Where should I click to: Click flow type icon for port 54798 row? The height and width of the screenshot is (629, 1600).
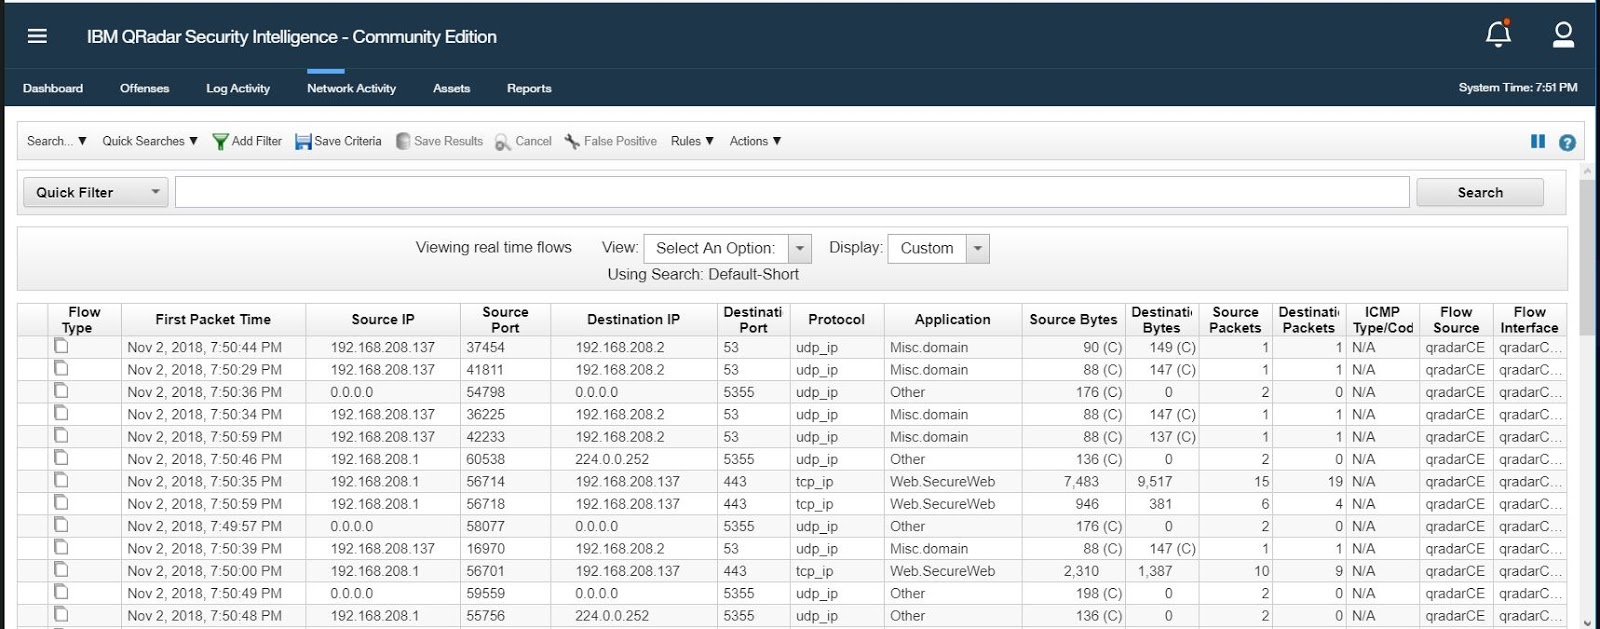point(61,391)
